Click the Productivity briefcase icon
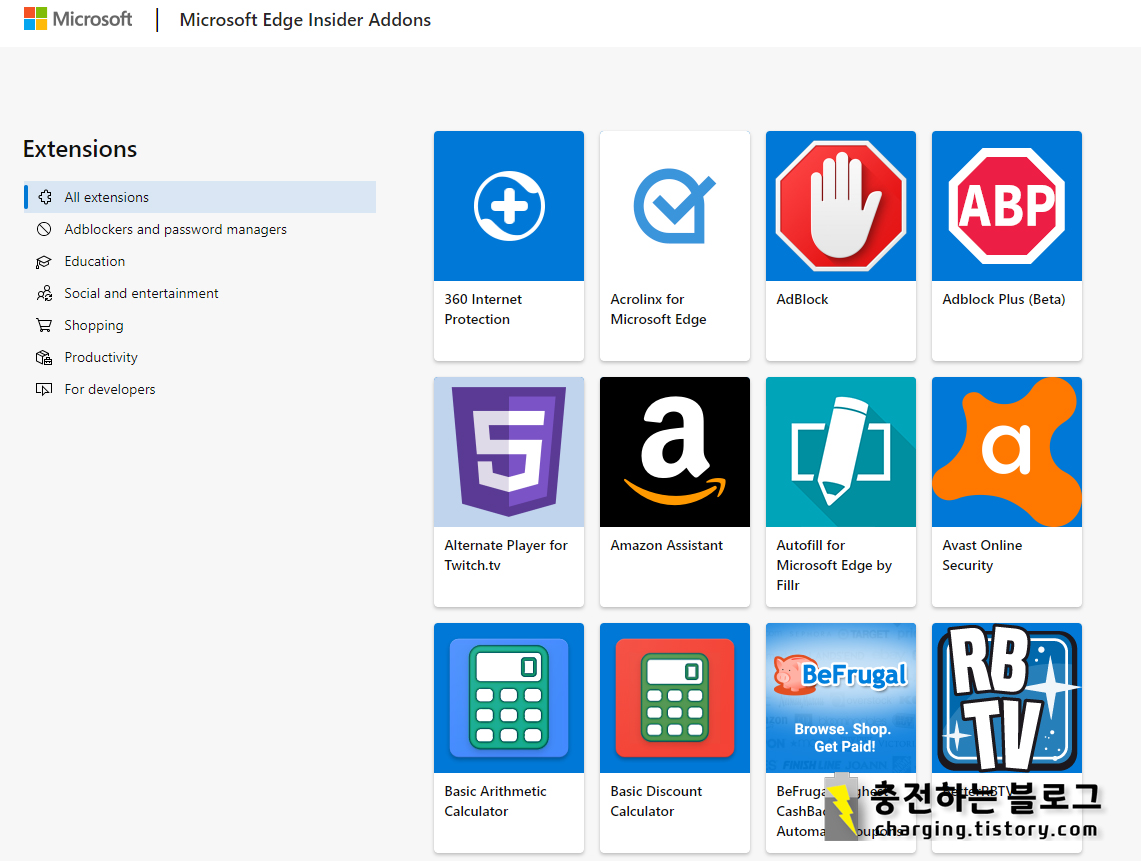The height and width of the screenshot is (861, 1141). 44,357
